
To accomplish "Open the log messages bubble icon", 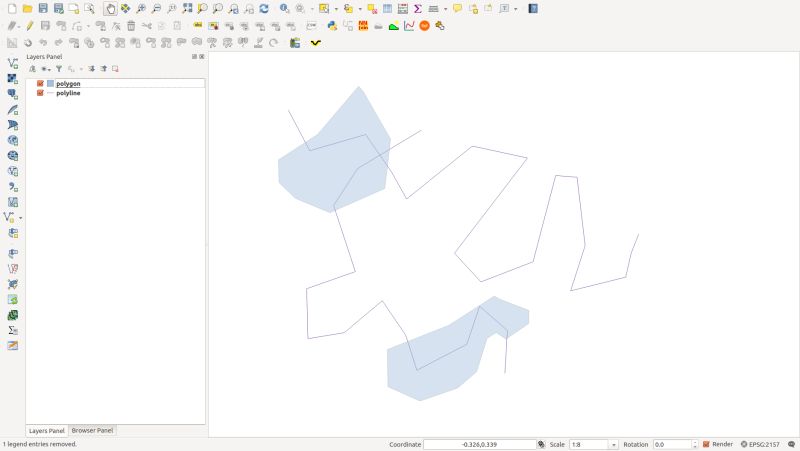I will tap(791, 444).
